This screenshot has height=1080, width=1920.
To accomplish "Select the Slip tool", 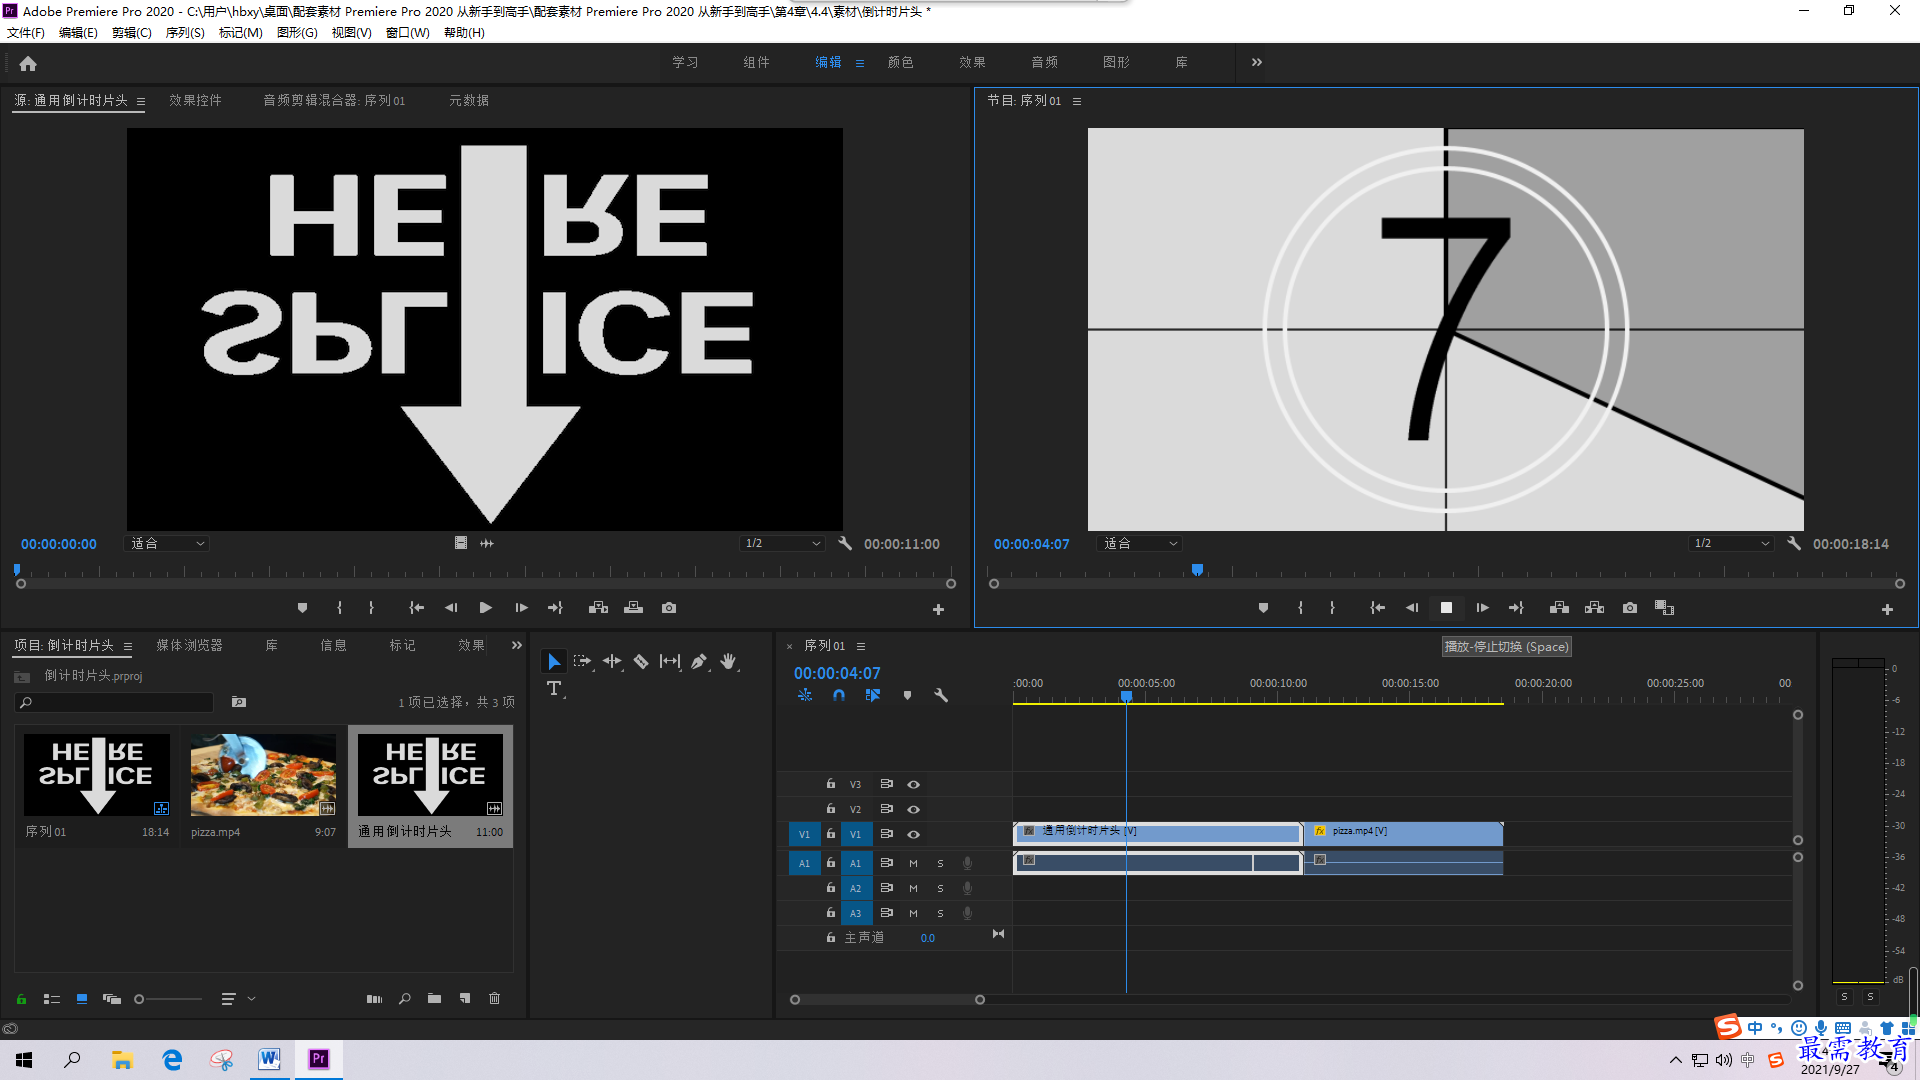I will pos(670,662).
